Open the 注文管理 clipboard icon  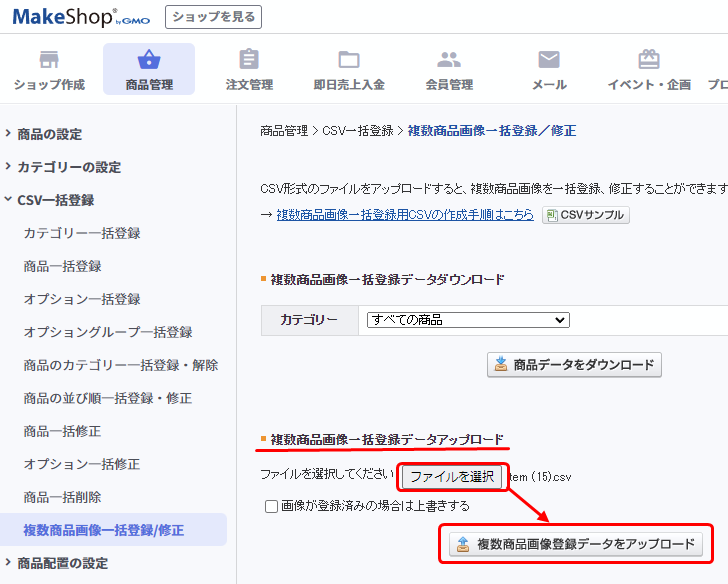coord(249,60)
